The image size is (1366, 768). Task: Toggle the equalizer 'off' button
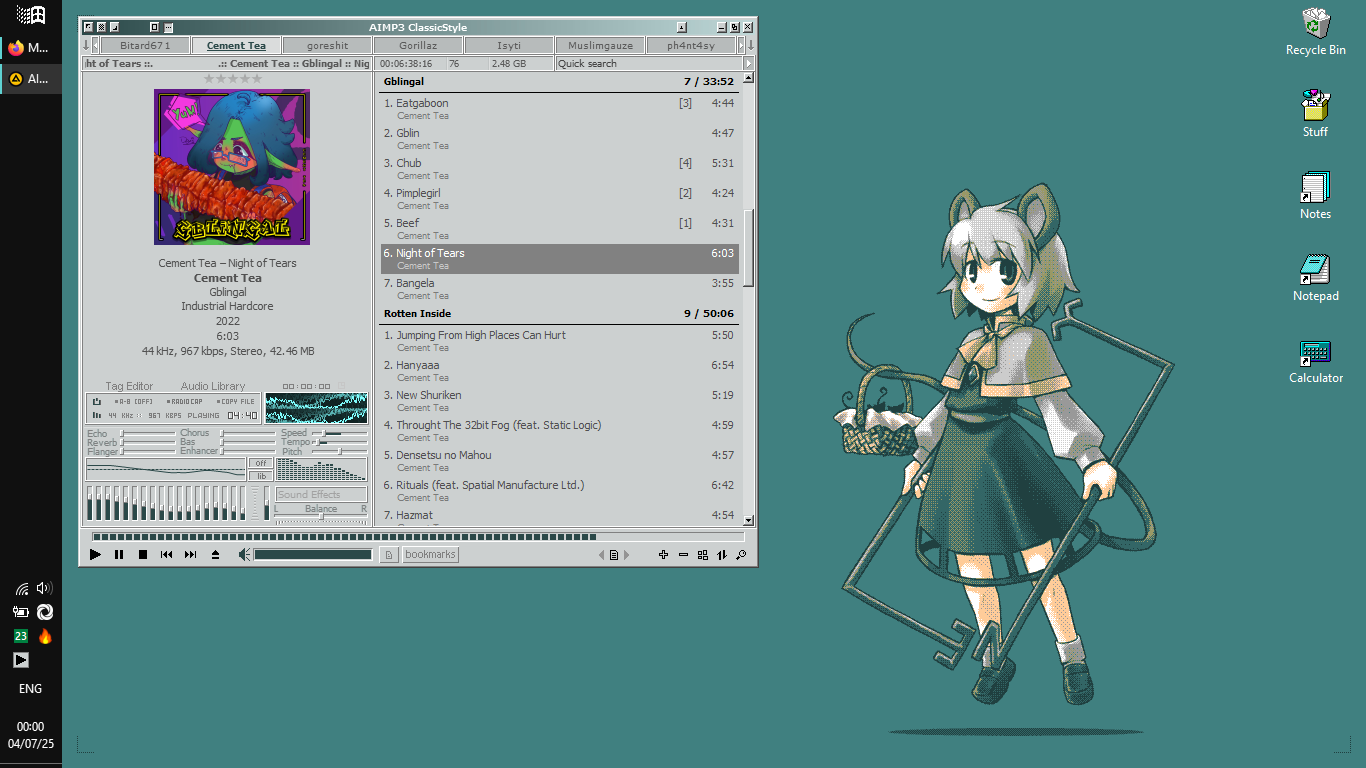(x=261, y=463)
